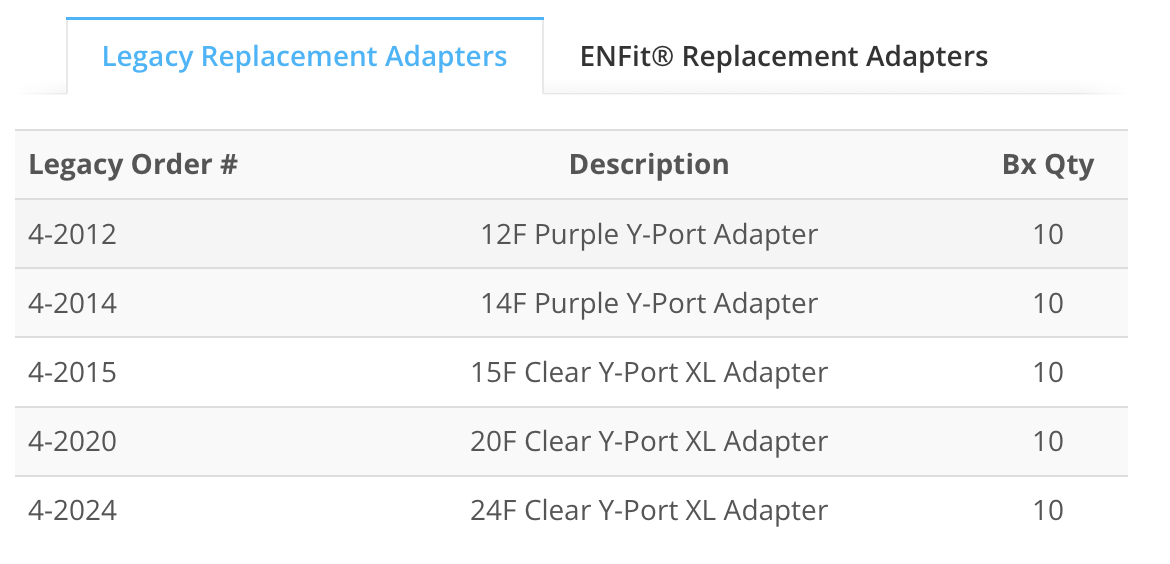Image resolution: width=1170 pixels, height=564 pixels.
Task: Click 12F Purple Y-Port Adapter description
Action: (649, 234)
